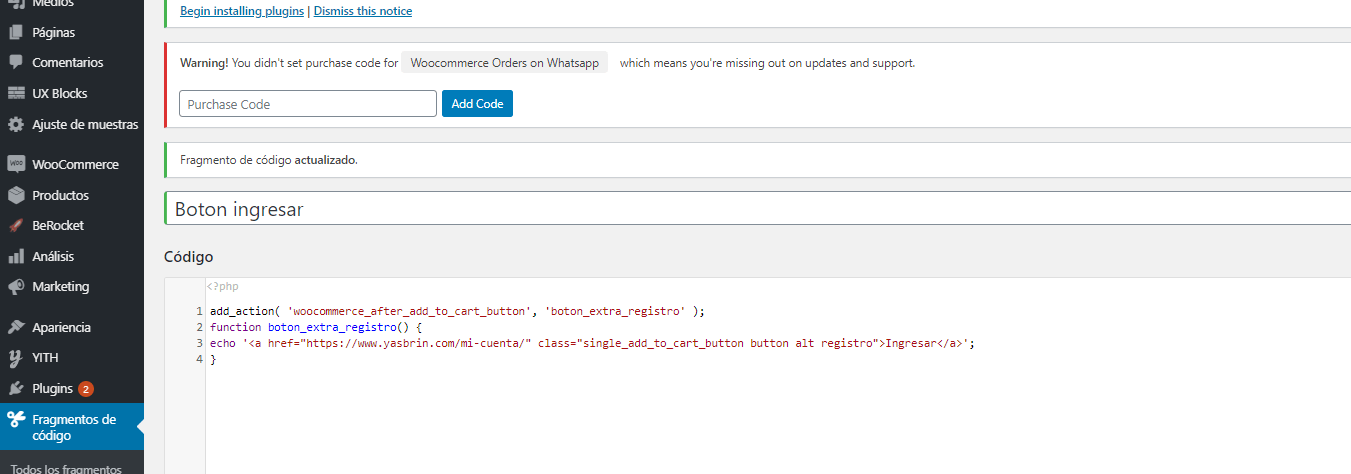Image resolution: width=1351 pixels, height=474 pixels.
Task: Click the Add Code button
Action: (477, 104)
